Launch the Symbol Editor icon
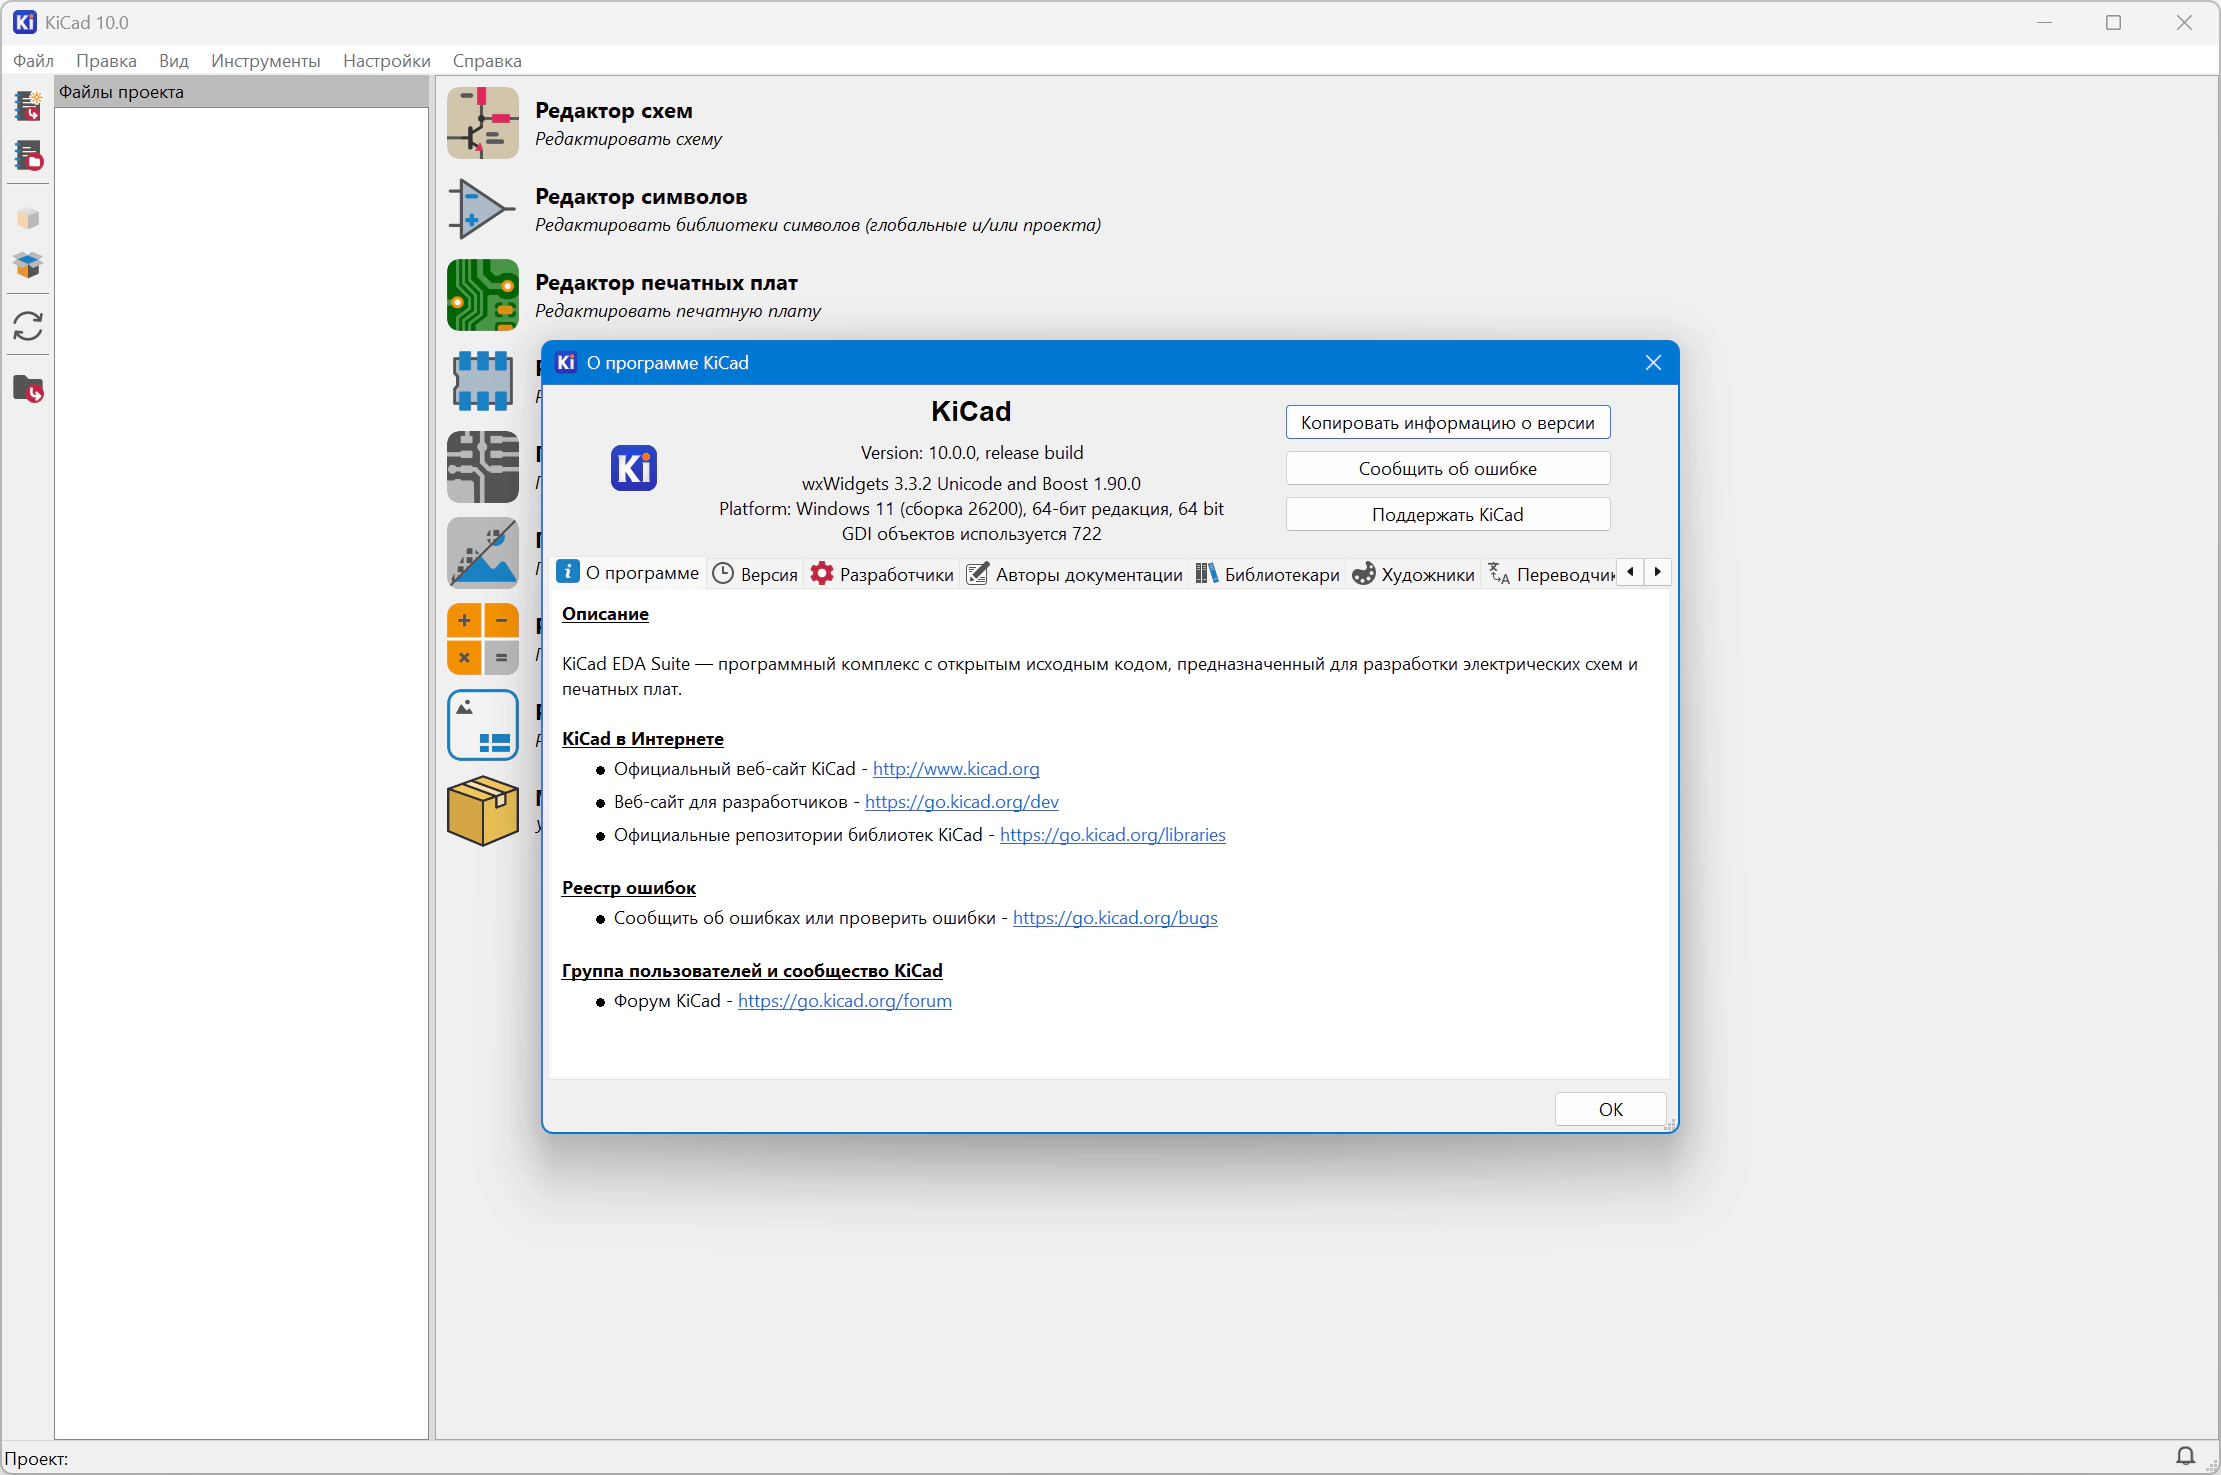 tap(482, 209)
